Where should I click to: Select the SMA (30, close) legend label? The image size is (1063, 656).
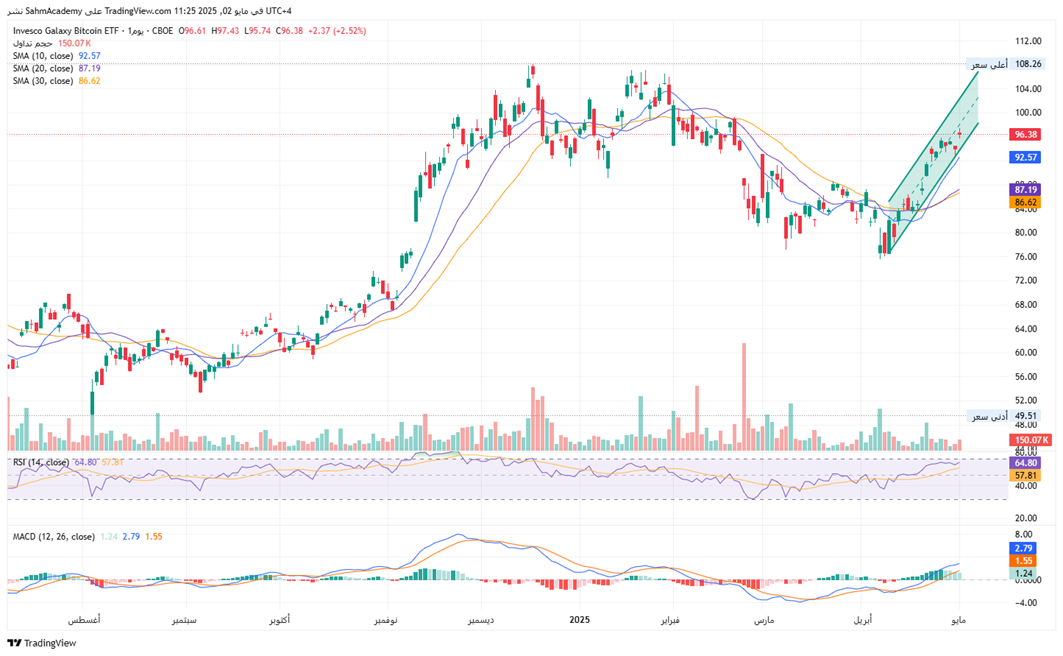pyautogui.click(x=43, y=81)
